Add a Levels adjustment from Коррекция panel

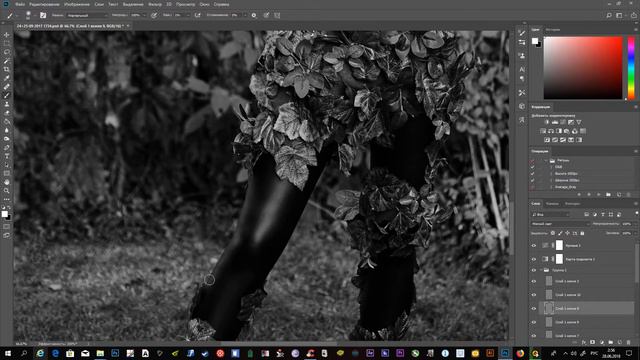555,122
